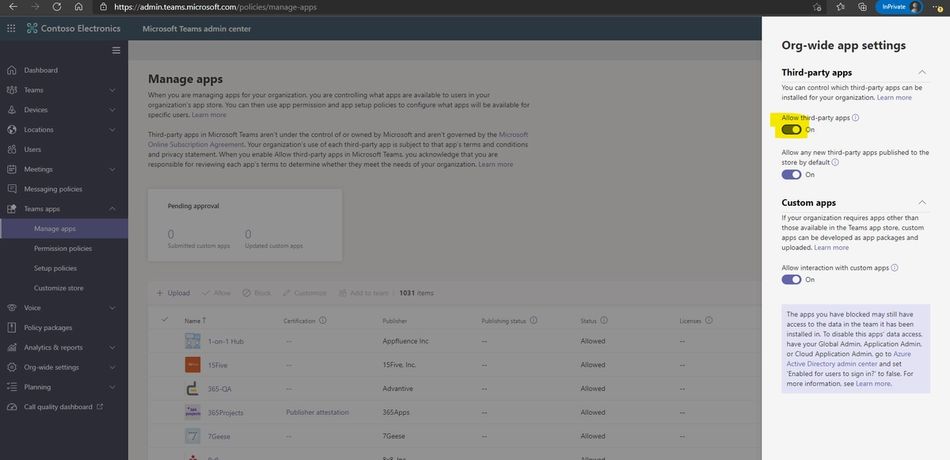Click browser refresh icon
Screen dimensions: 950x460
pos(56,7)
